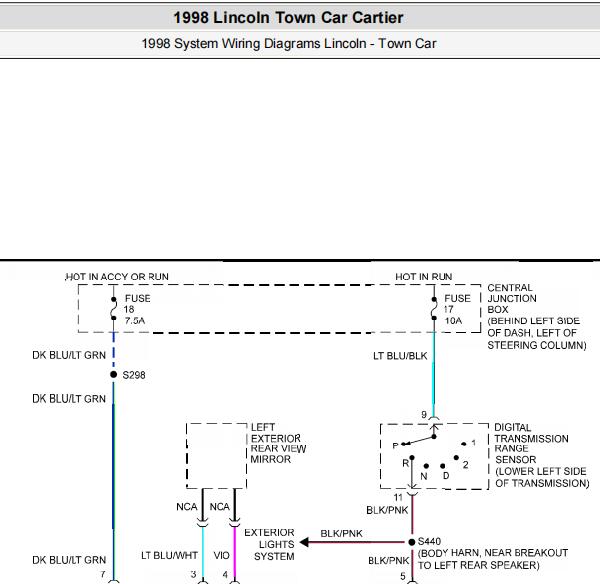Click the 'DK BLU/LT GRN' label near pin 7
This screenshot has width=600, height=584.
coord(69,560)
